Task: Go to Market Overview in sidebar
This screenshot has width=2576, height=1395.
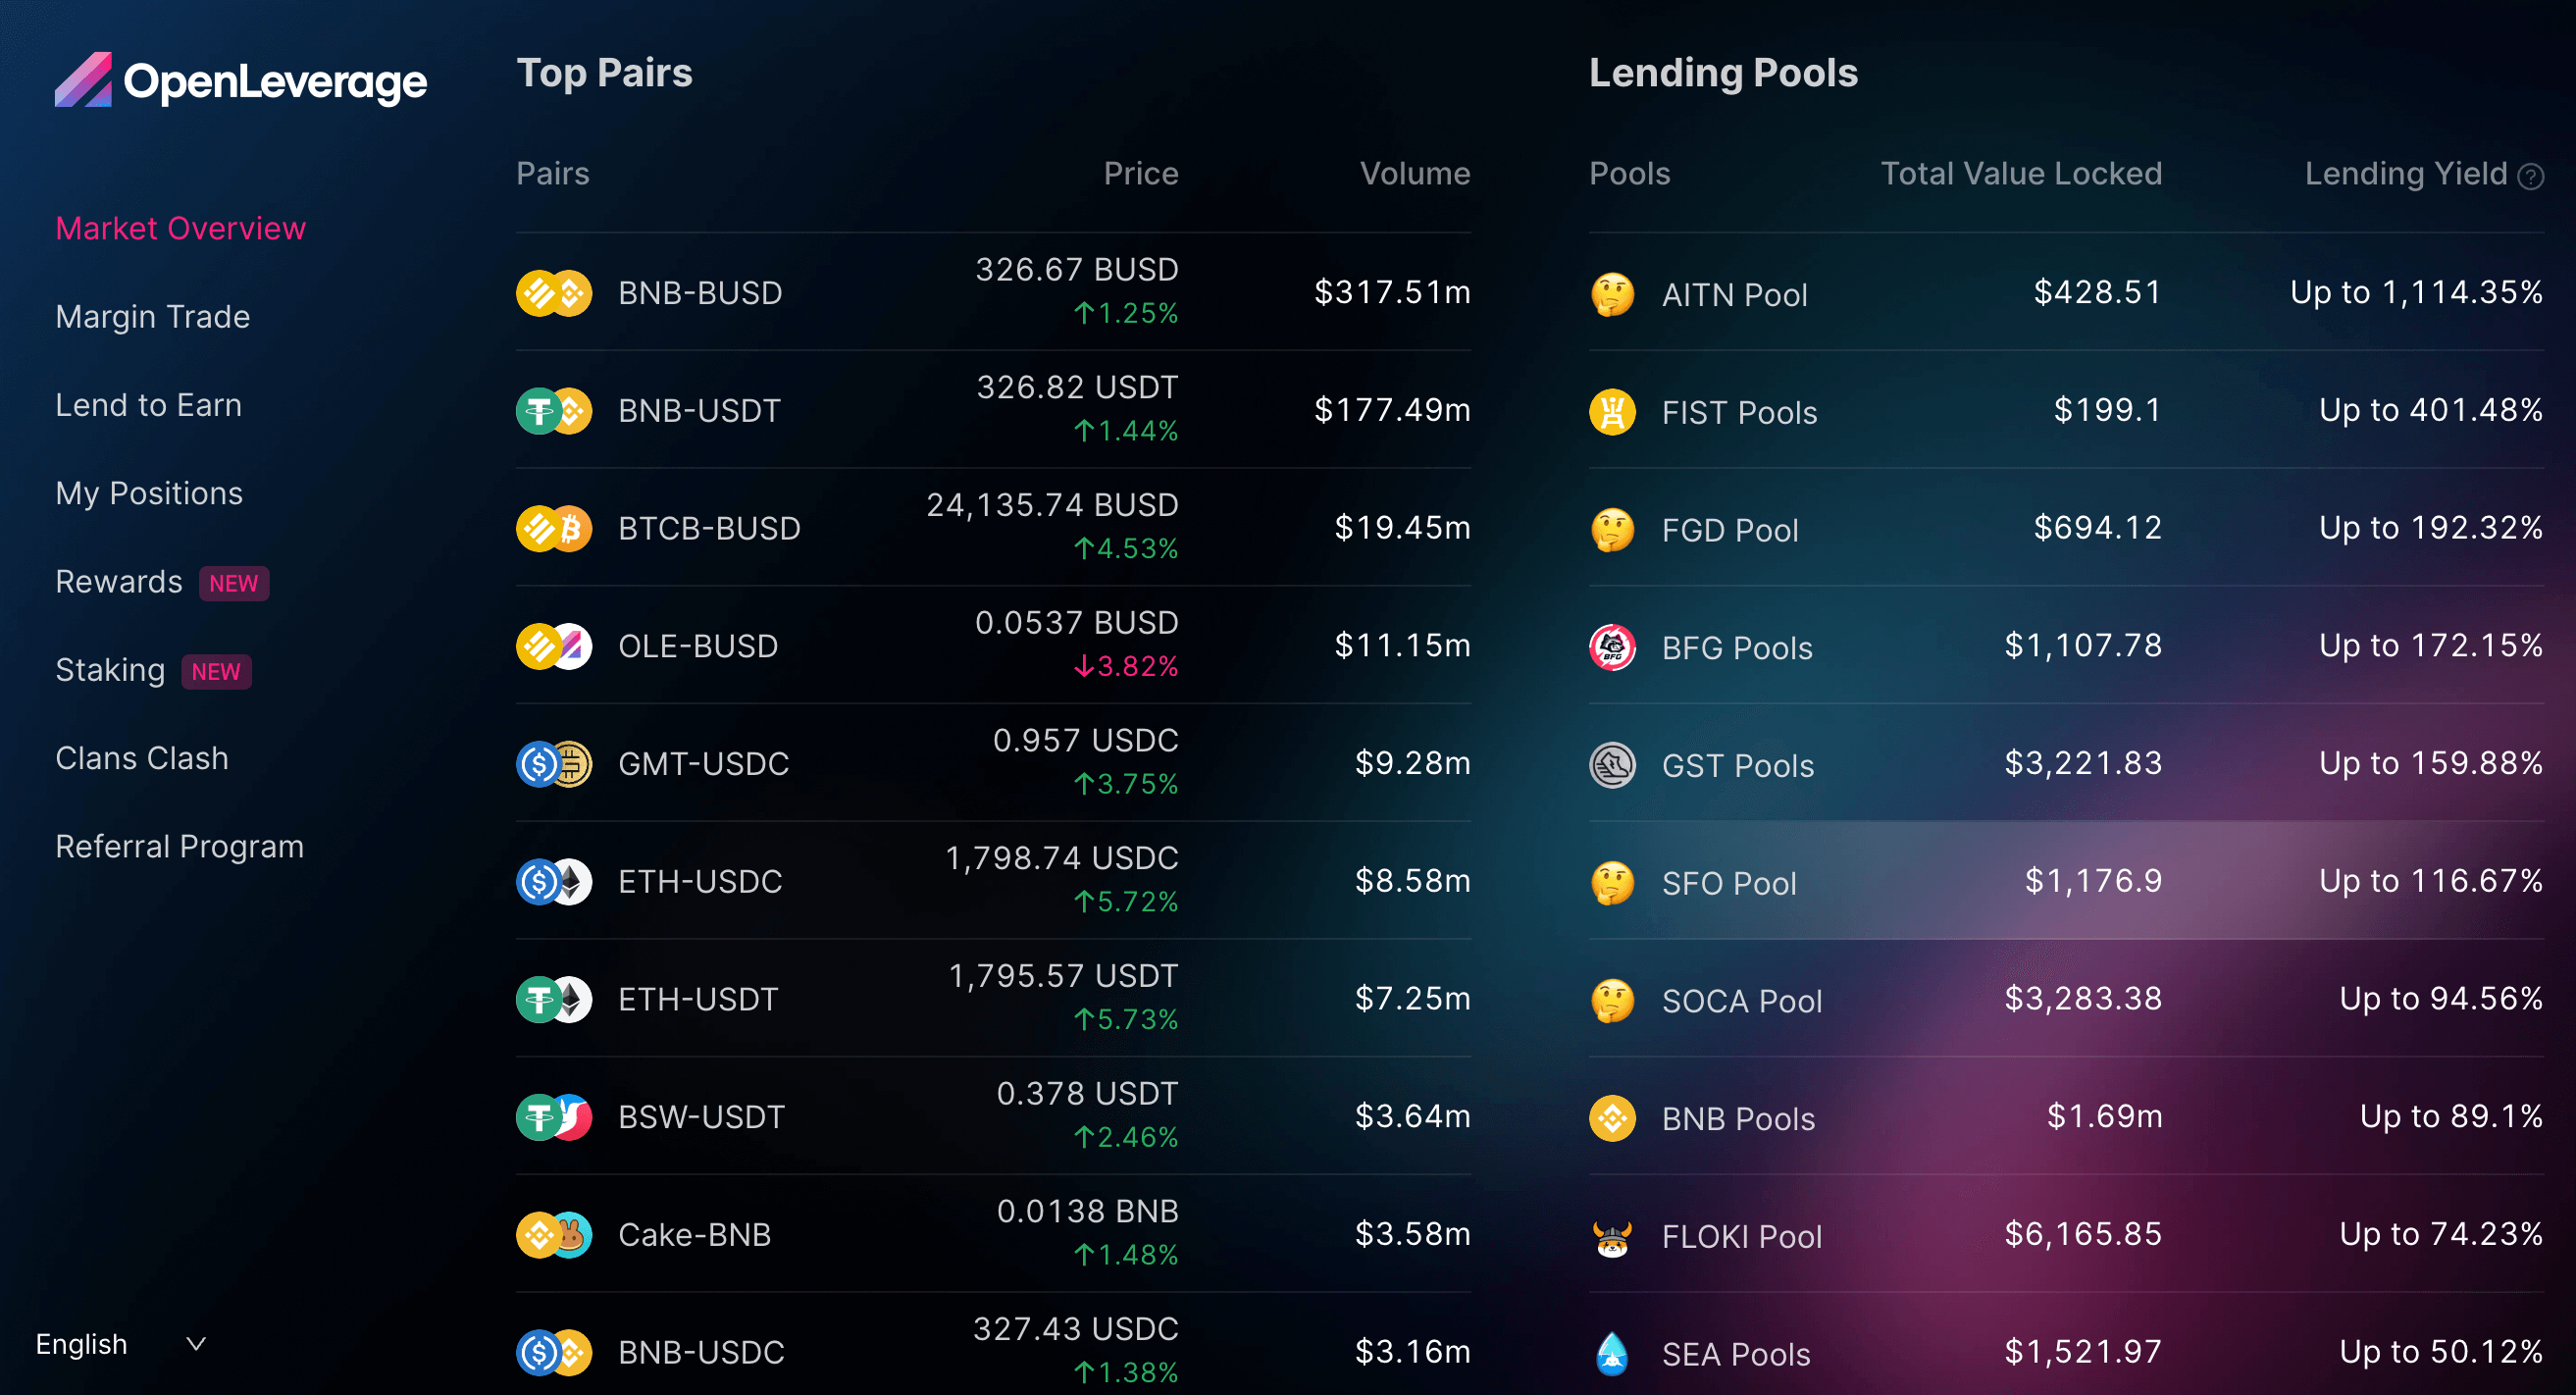Action: pos(180,228)
